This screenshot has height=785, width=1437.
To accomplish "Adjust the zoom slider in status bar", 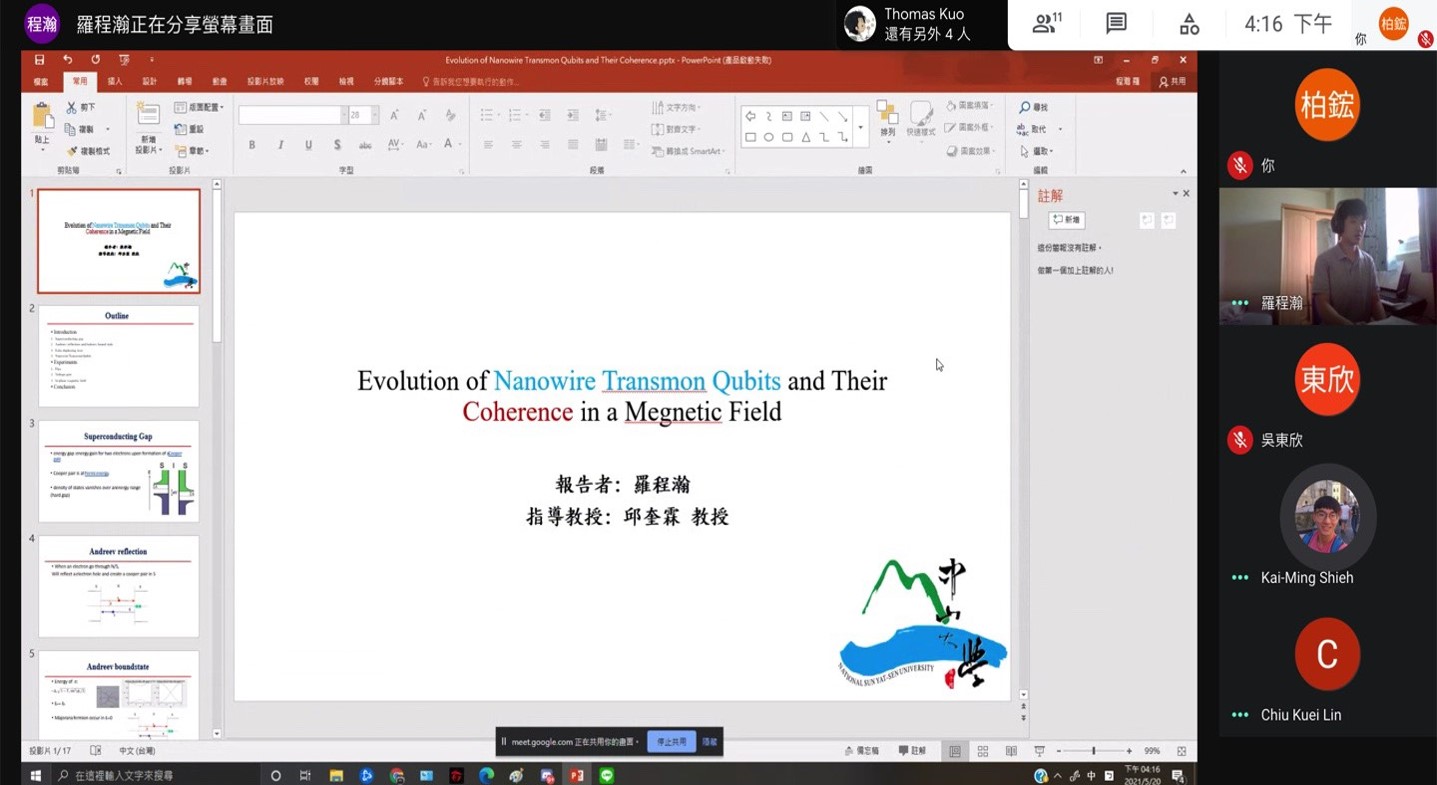I will [1093, 751].
